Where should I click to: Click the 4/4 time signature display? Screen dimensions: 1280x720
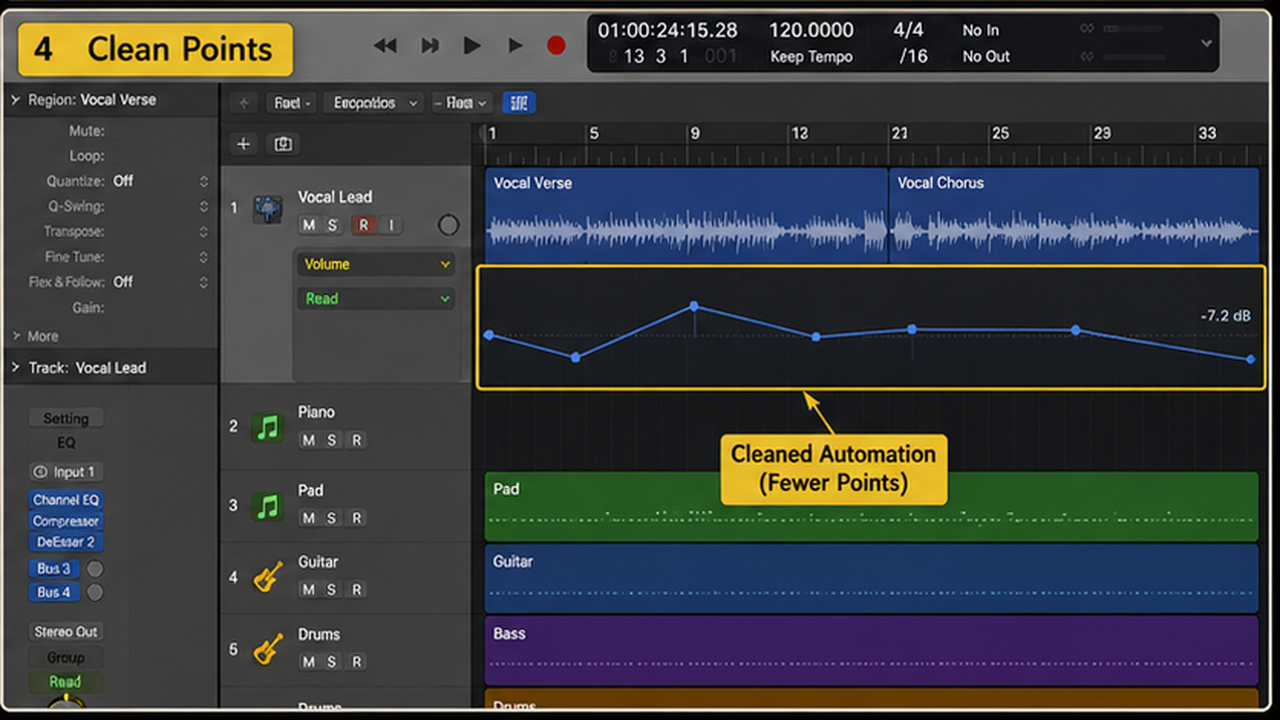[909, 31]
